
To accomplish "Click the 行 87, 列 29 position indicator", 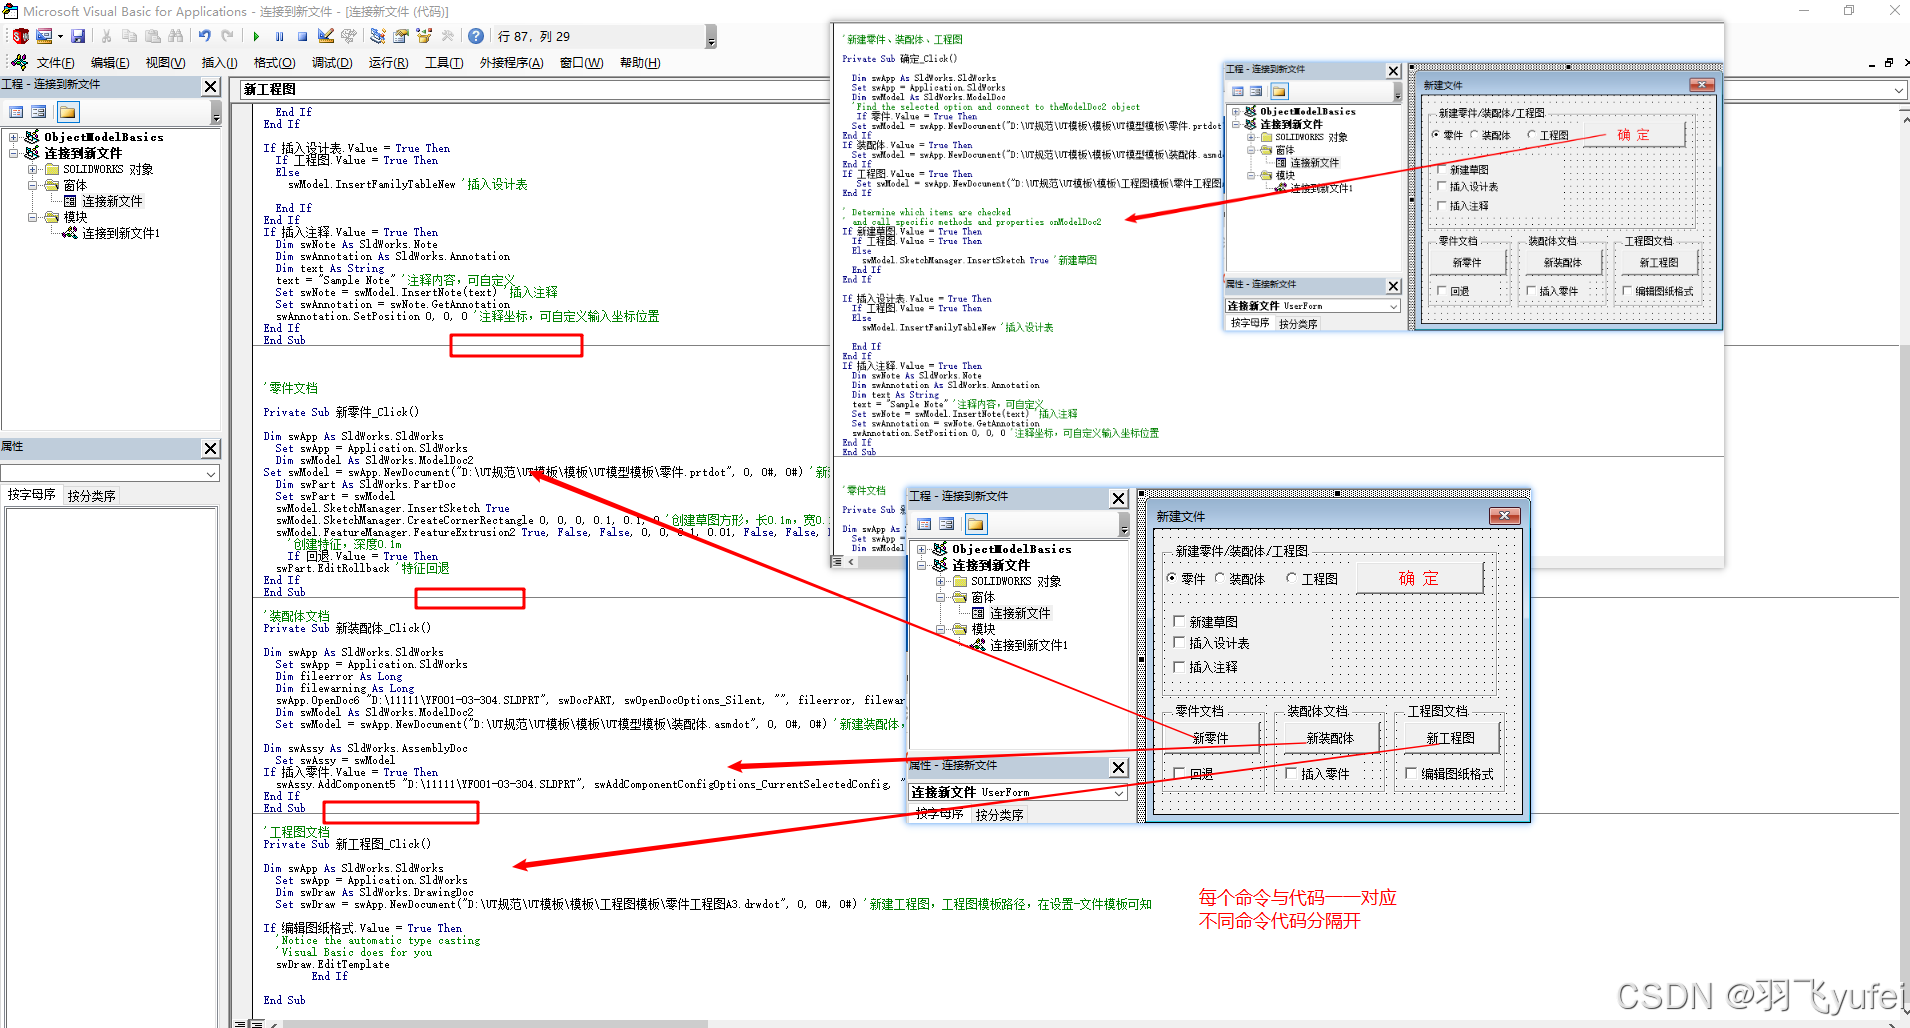I will coord(533,36).
